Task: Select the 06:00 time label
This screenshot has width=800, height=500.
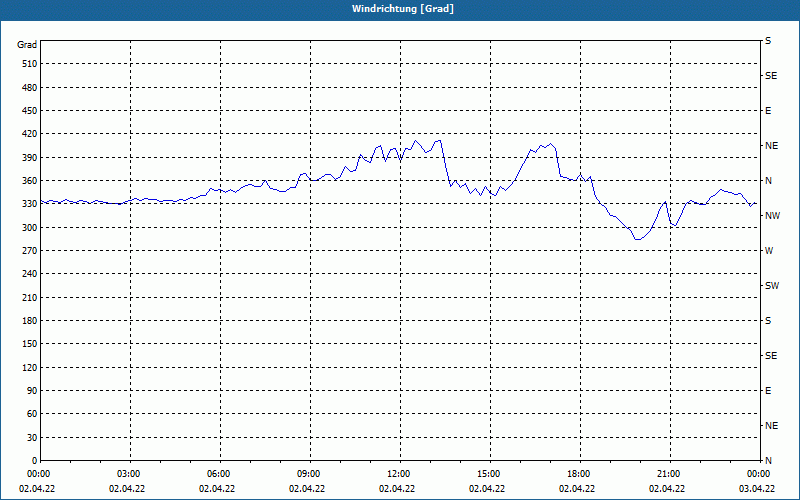Action: pyautogui.click(x=220, y=474)
